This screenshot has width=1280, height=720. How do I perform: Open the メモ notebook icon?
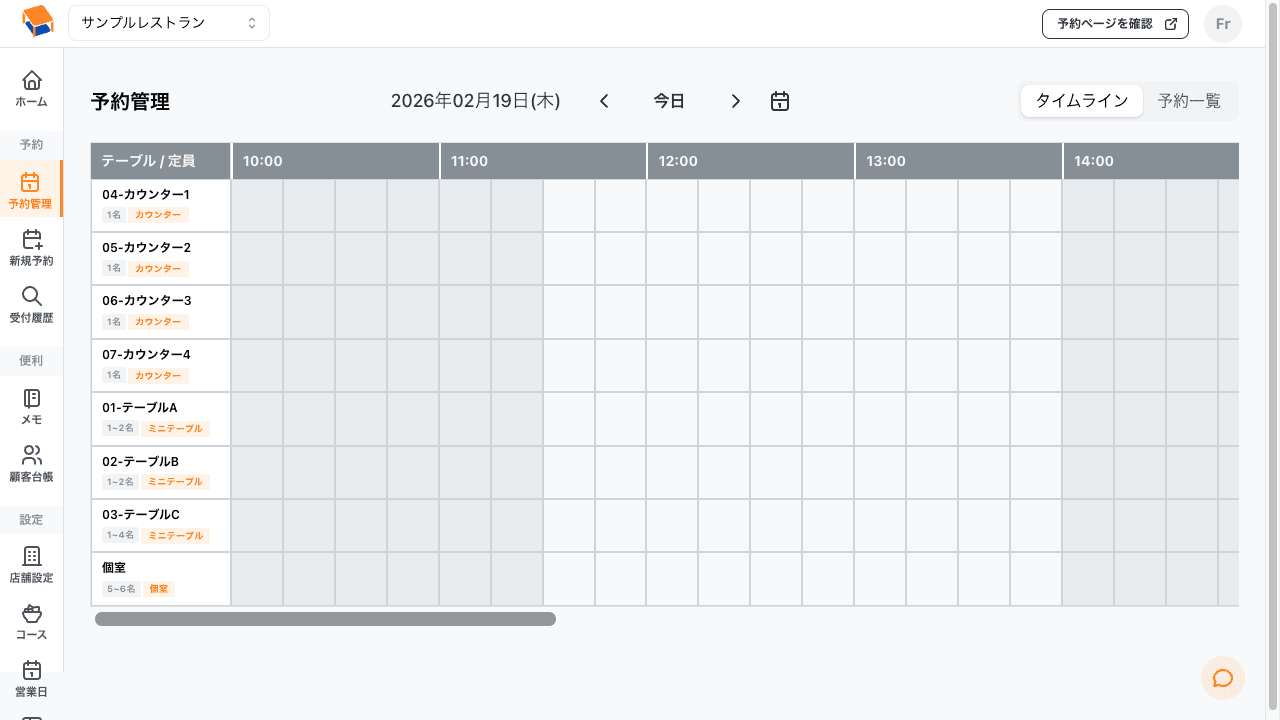click(32, 399)
